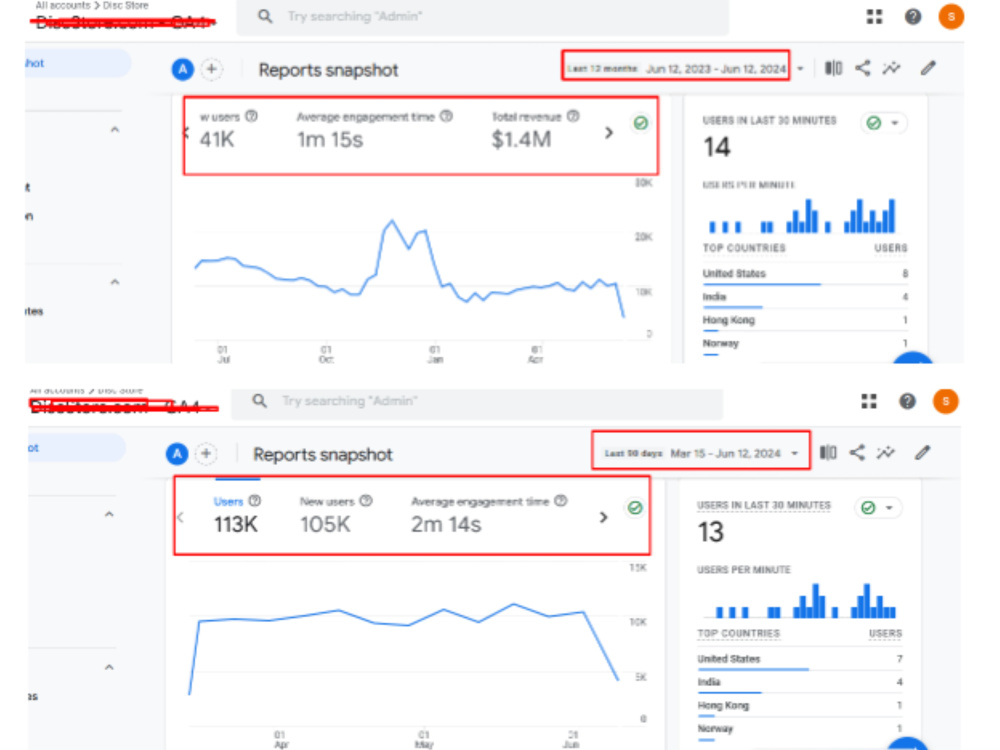
Task: Select 'Total revenue' $1.4M metric
Action: coord(534,130)
